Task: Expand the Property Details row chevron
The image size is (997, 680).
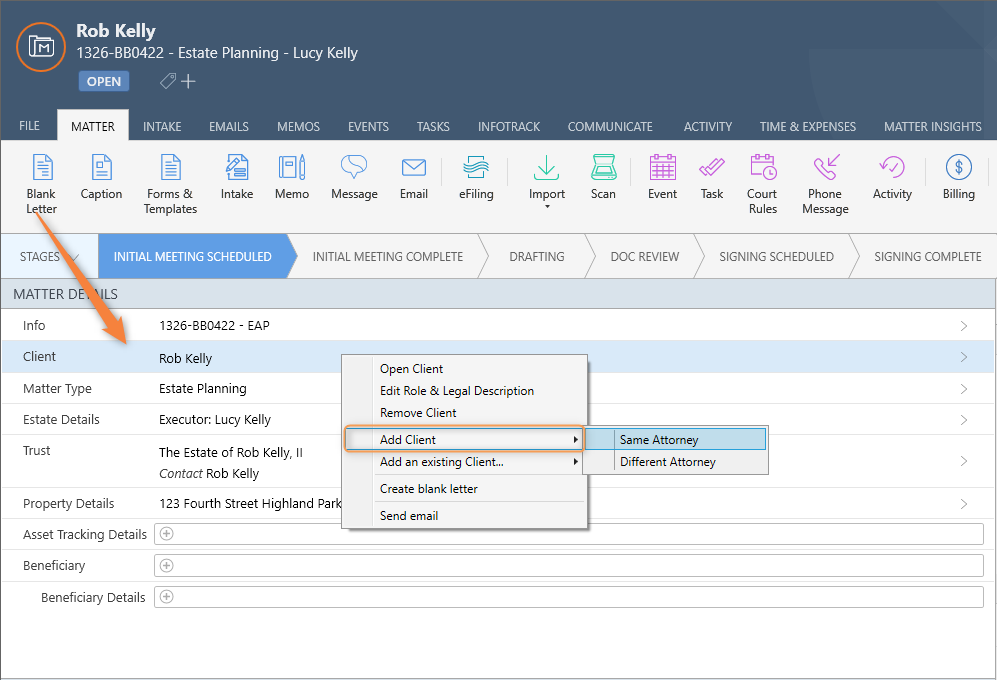Action: coord(964,504)
